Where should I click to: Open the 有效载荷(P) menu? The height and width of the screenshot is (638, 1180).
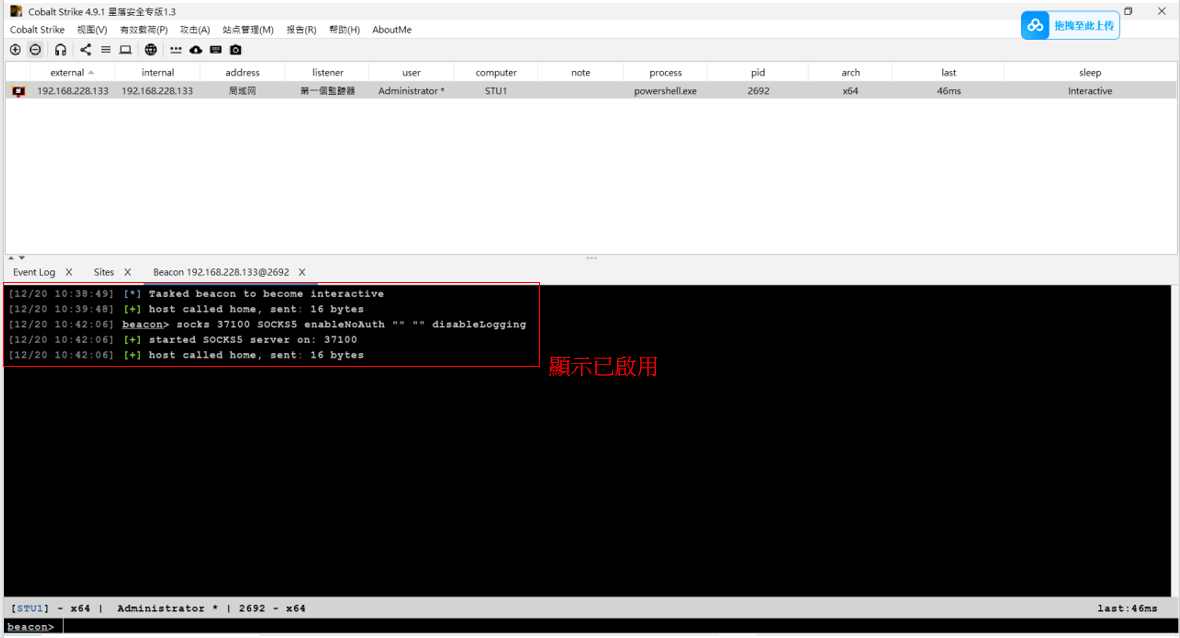144,30
